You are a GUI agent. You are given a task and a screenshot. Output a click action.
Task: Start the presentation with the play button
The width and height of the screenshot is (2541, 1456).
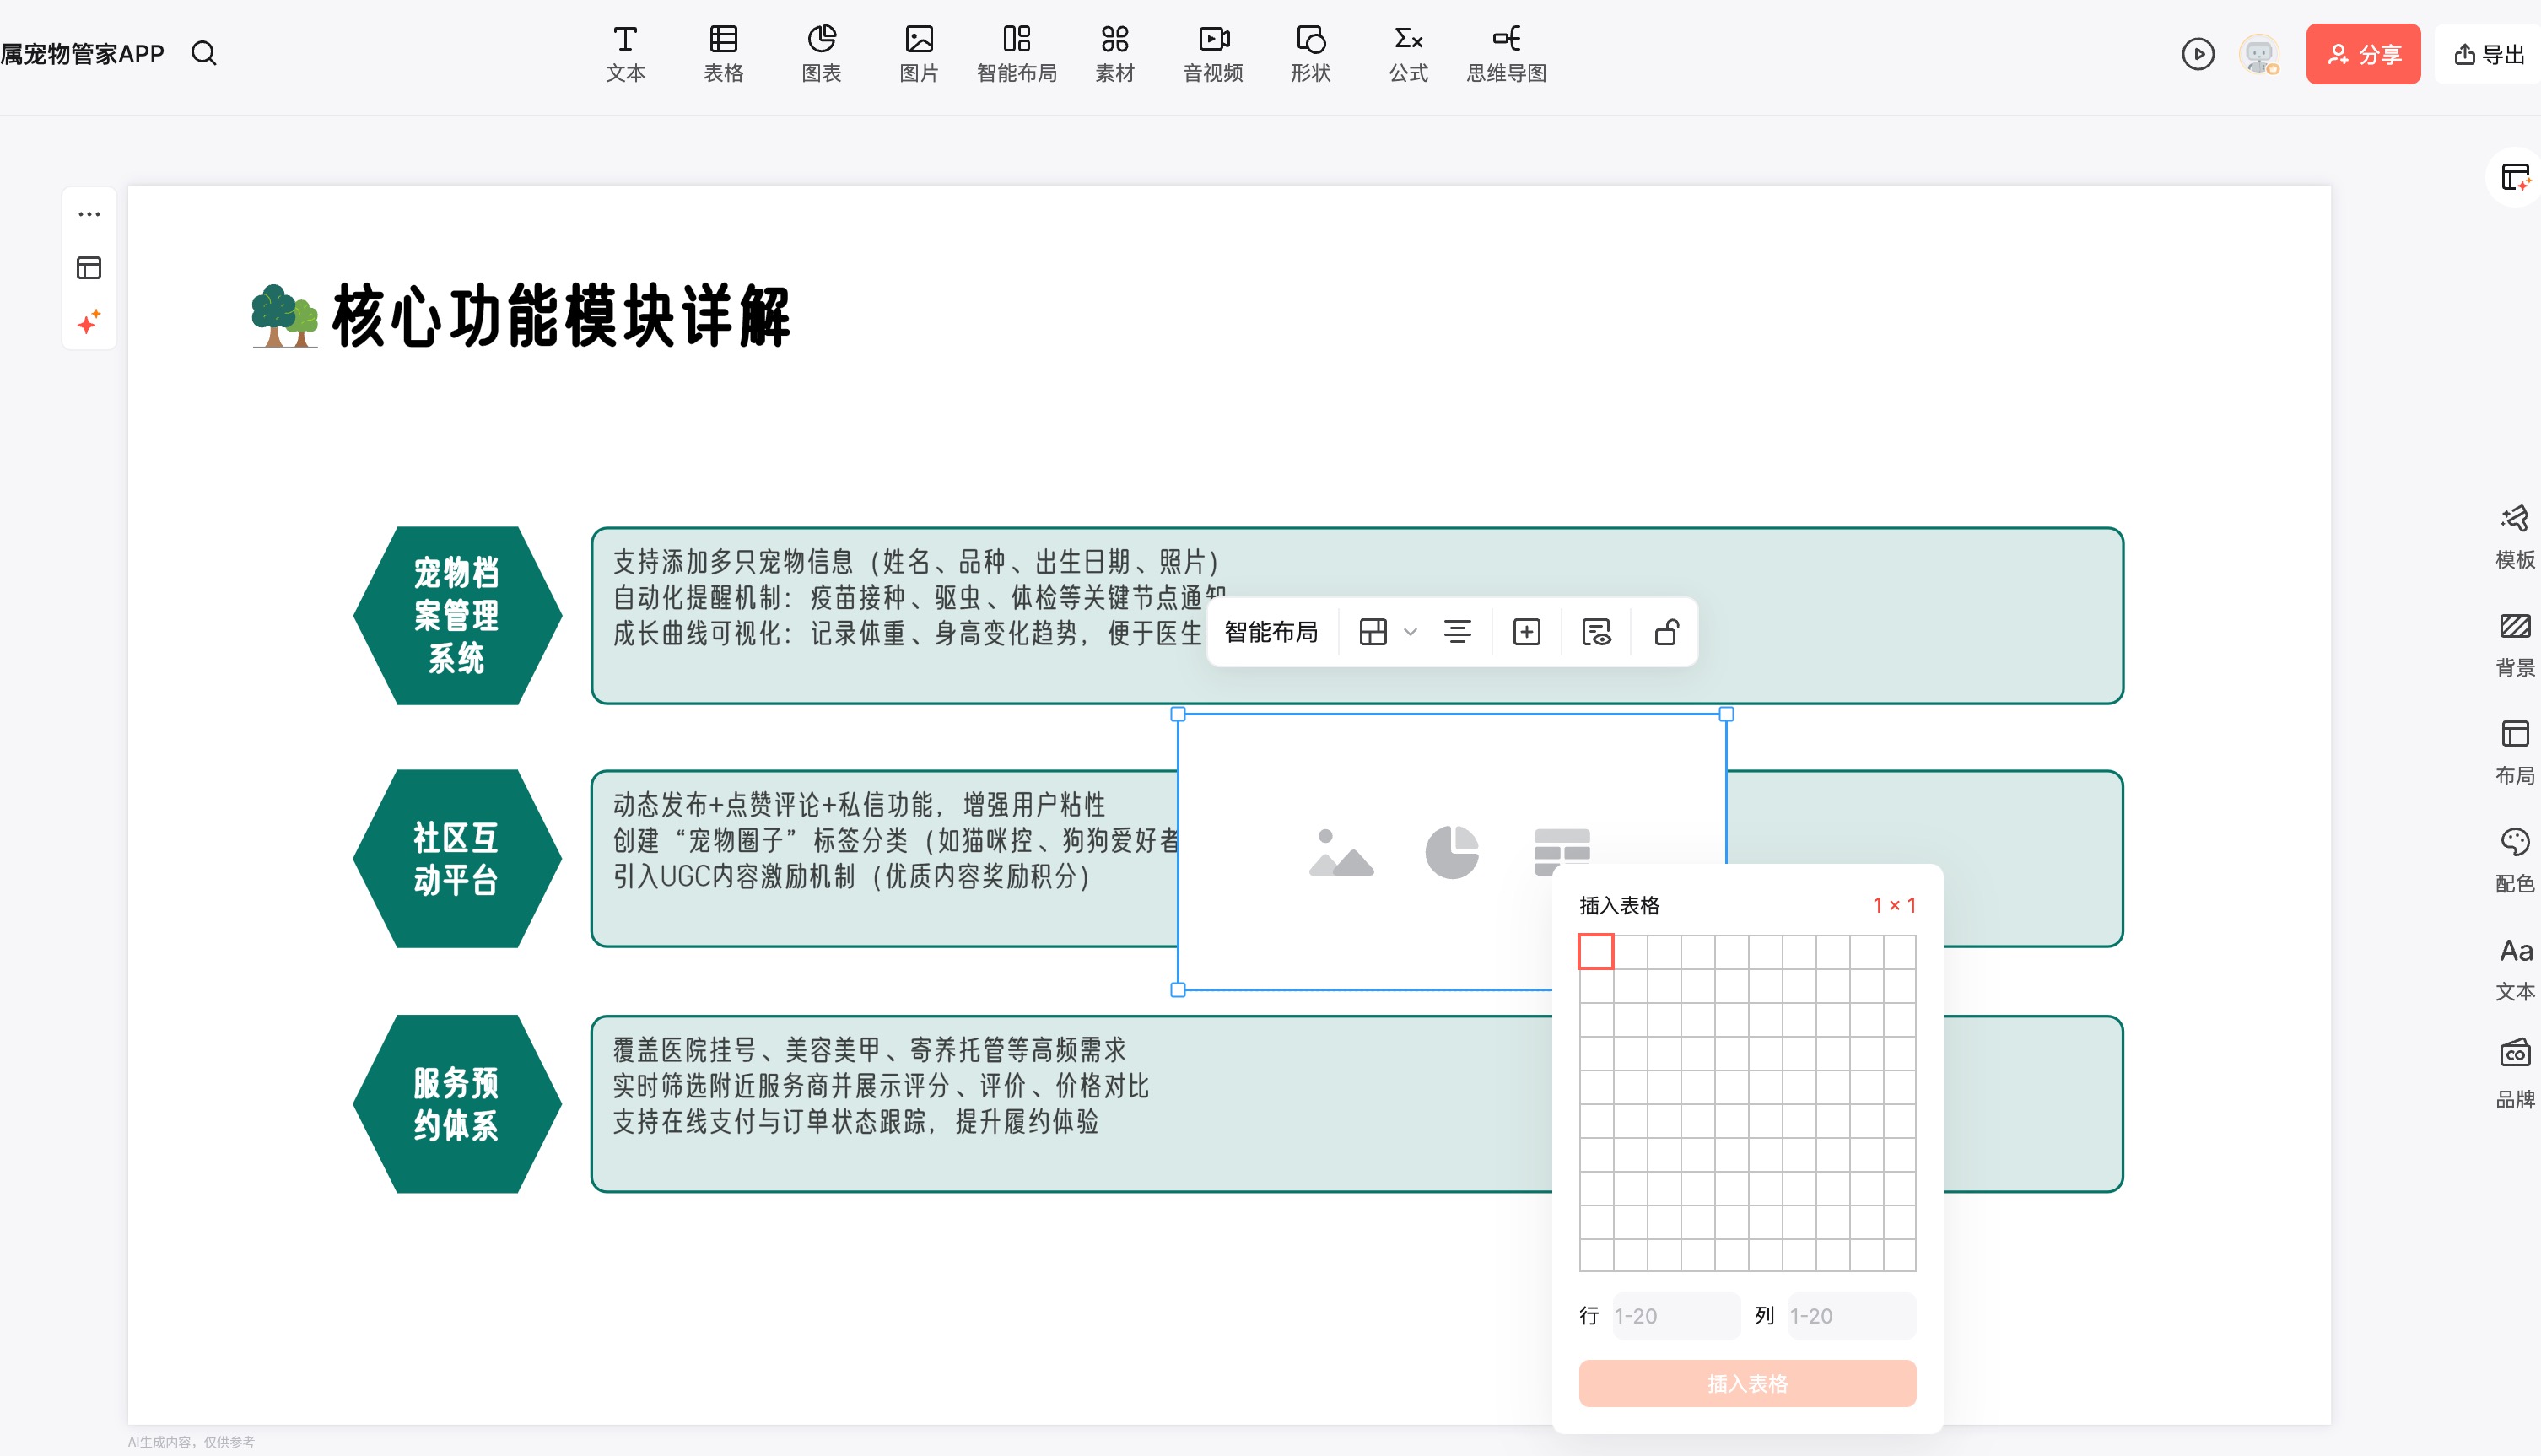(2197, 54)
